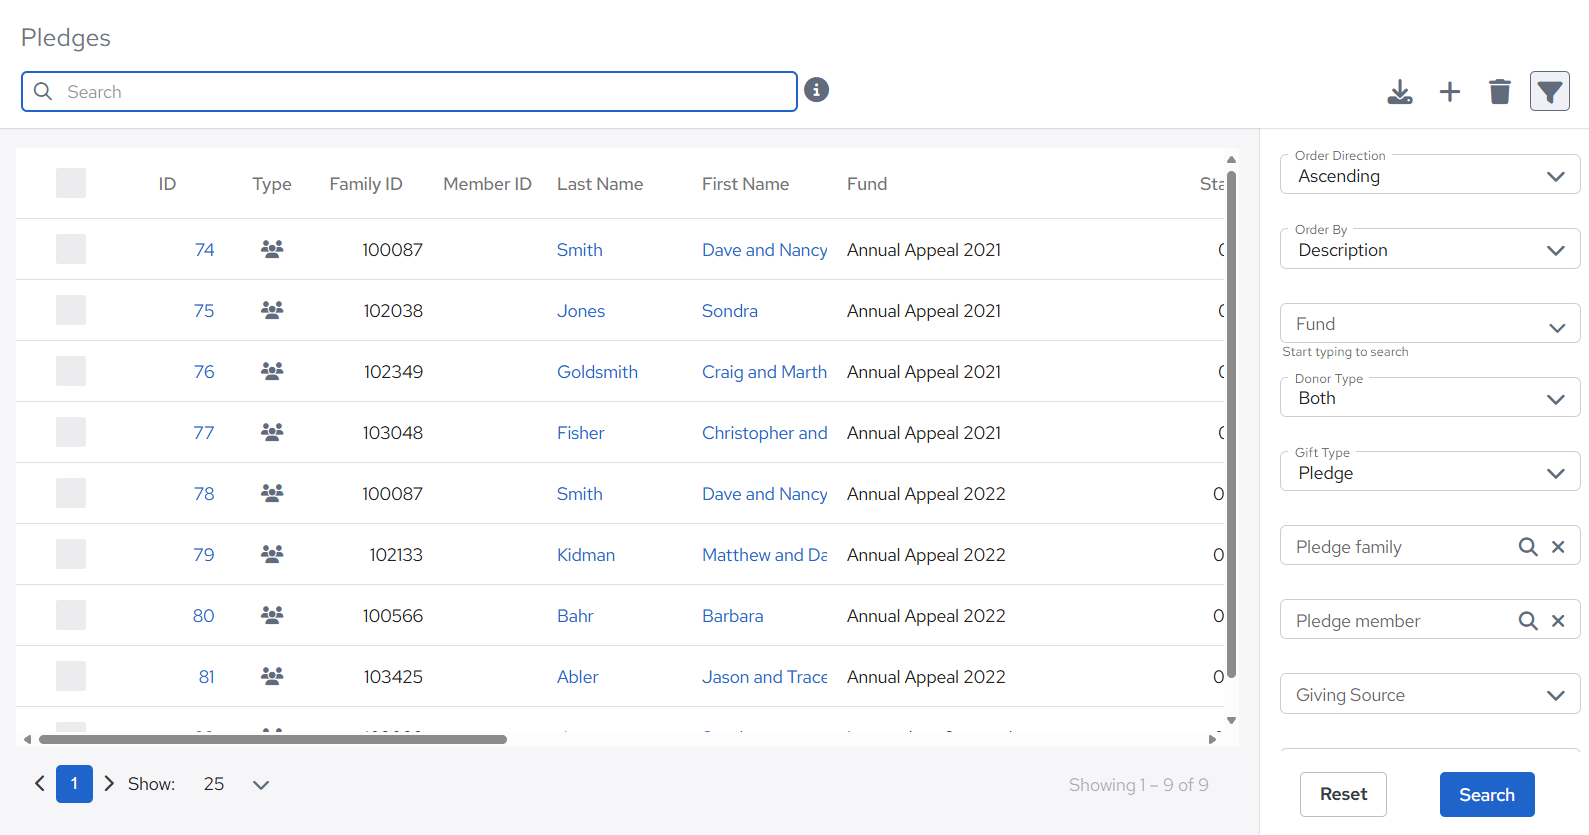The height and width of the screenshot is (835, 1589).
Task: Click into the pledges Search field
Action: pyautogui.click(x=409, y=92)
